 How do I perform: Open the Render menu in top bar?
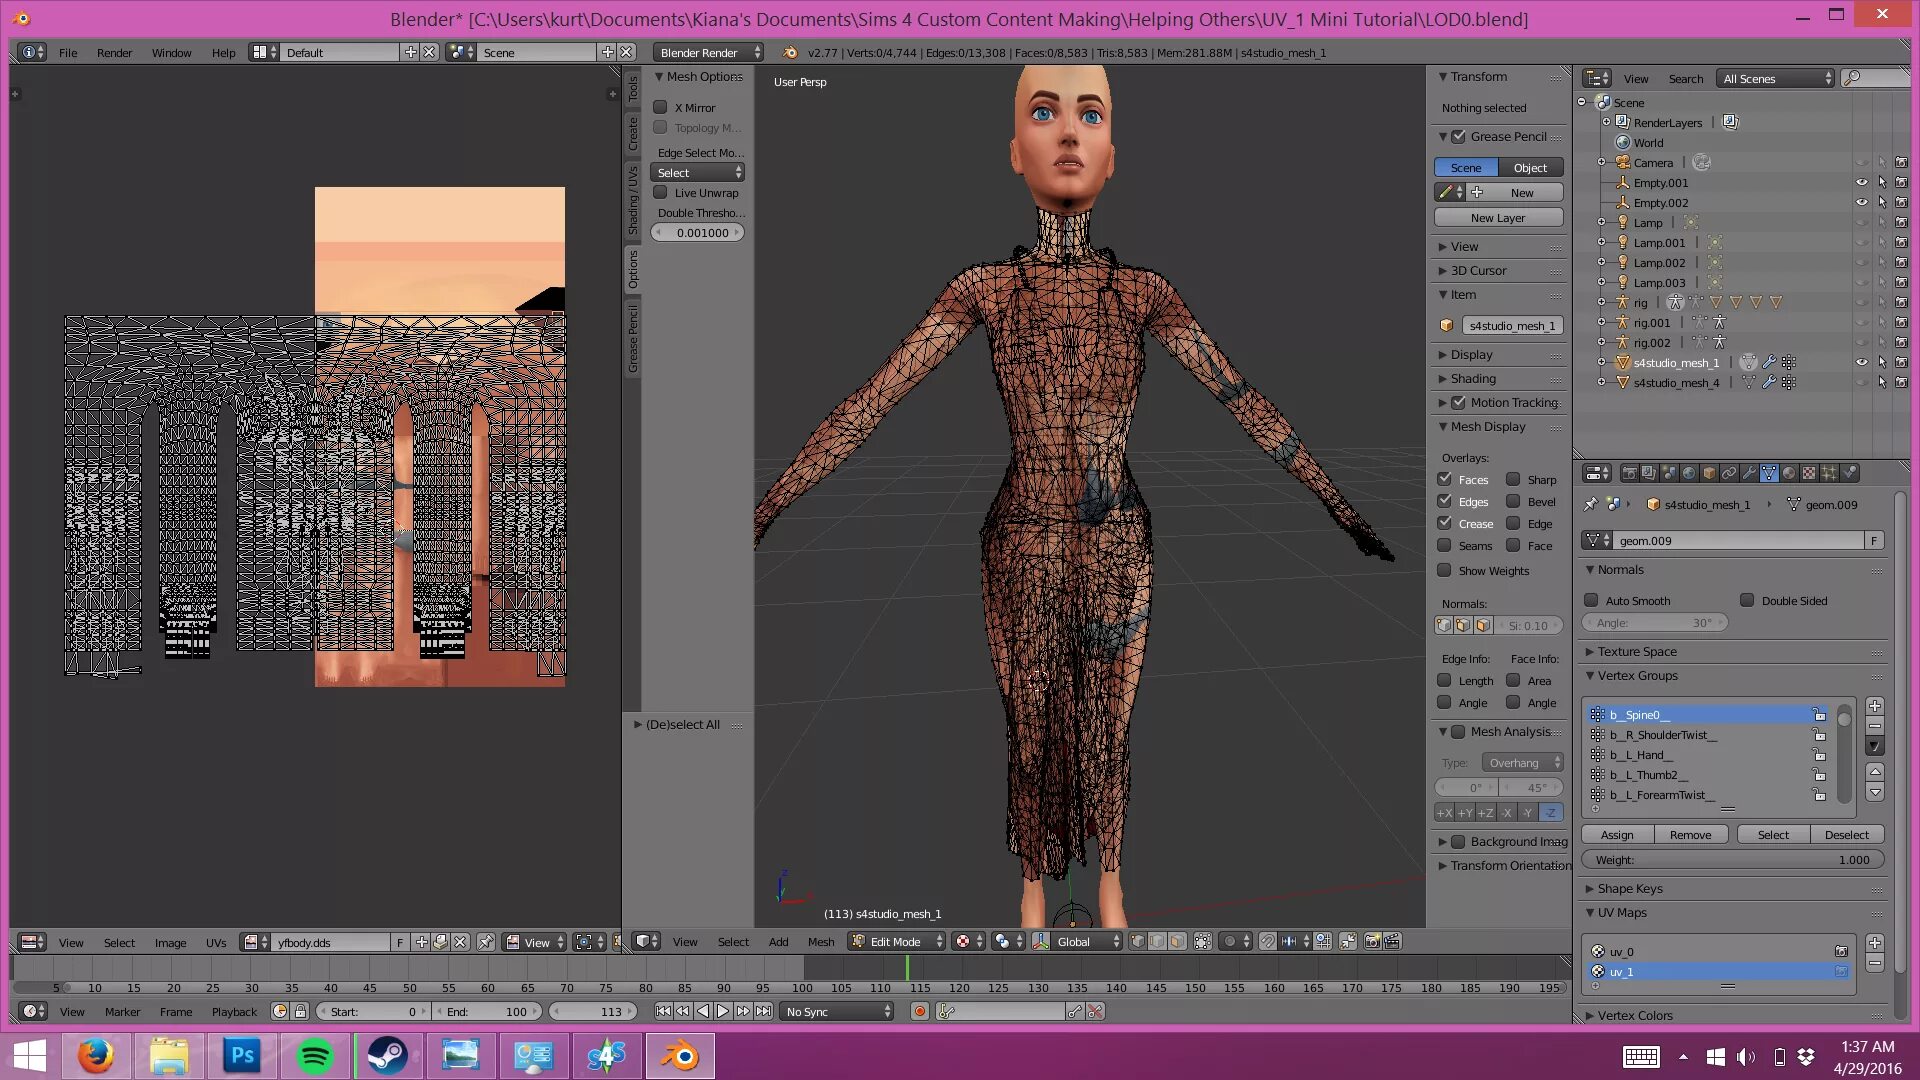[114, 53]
